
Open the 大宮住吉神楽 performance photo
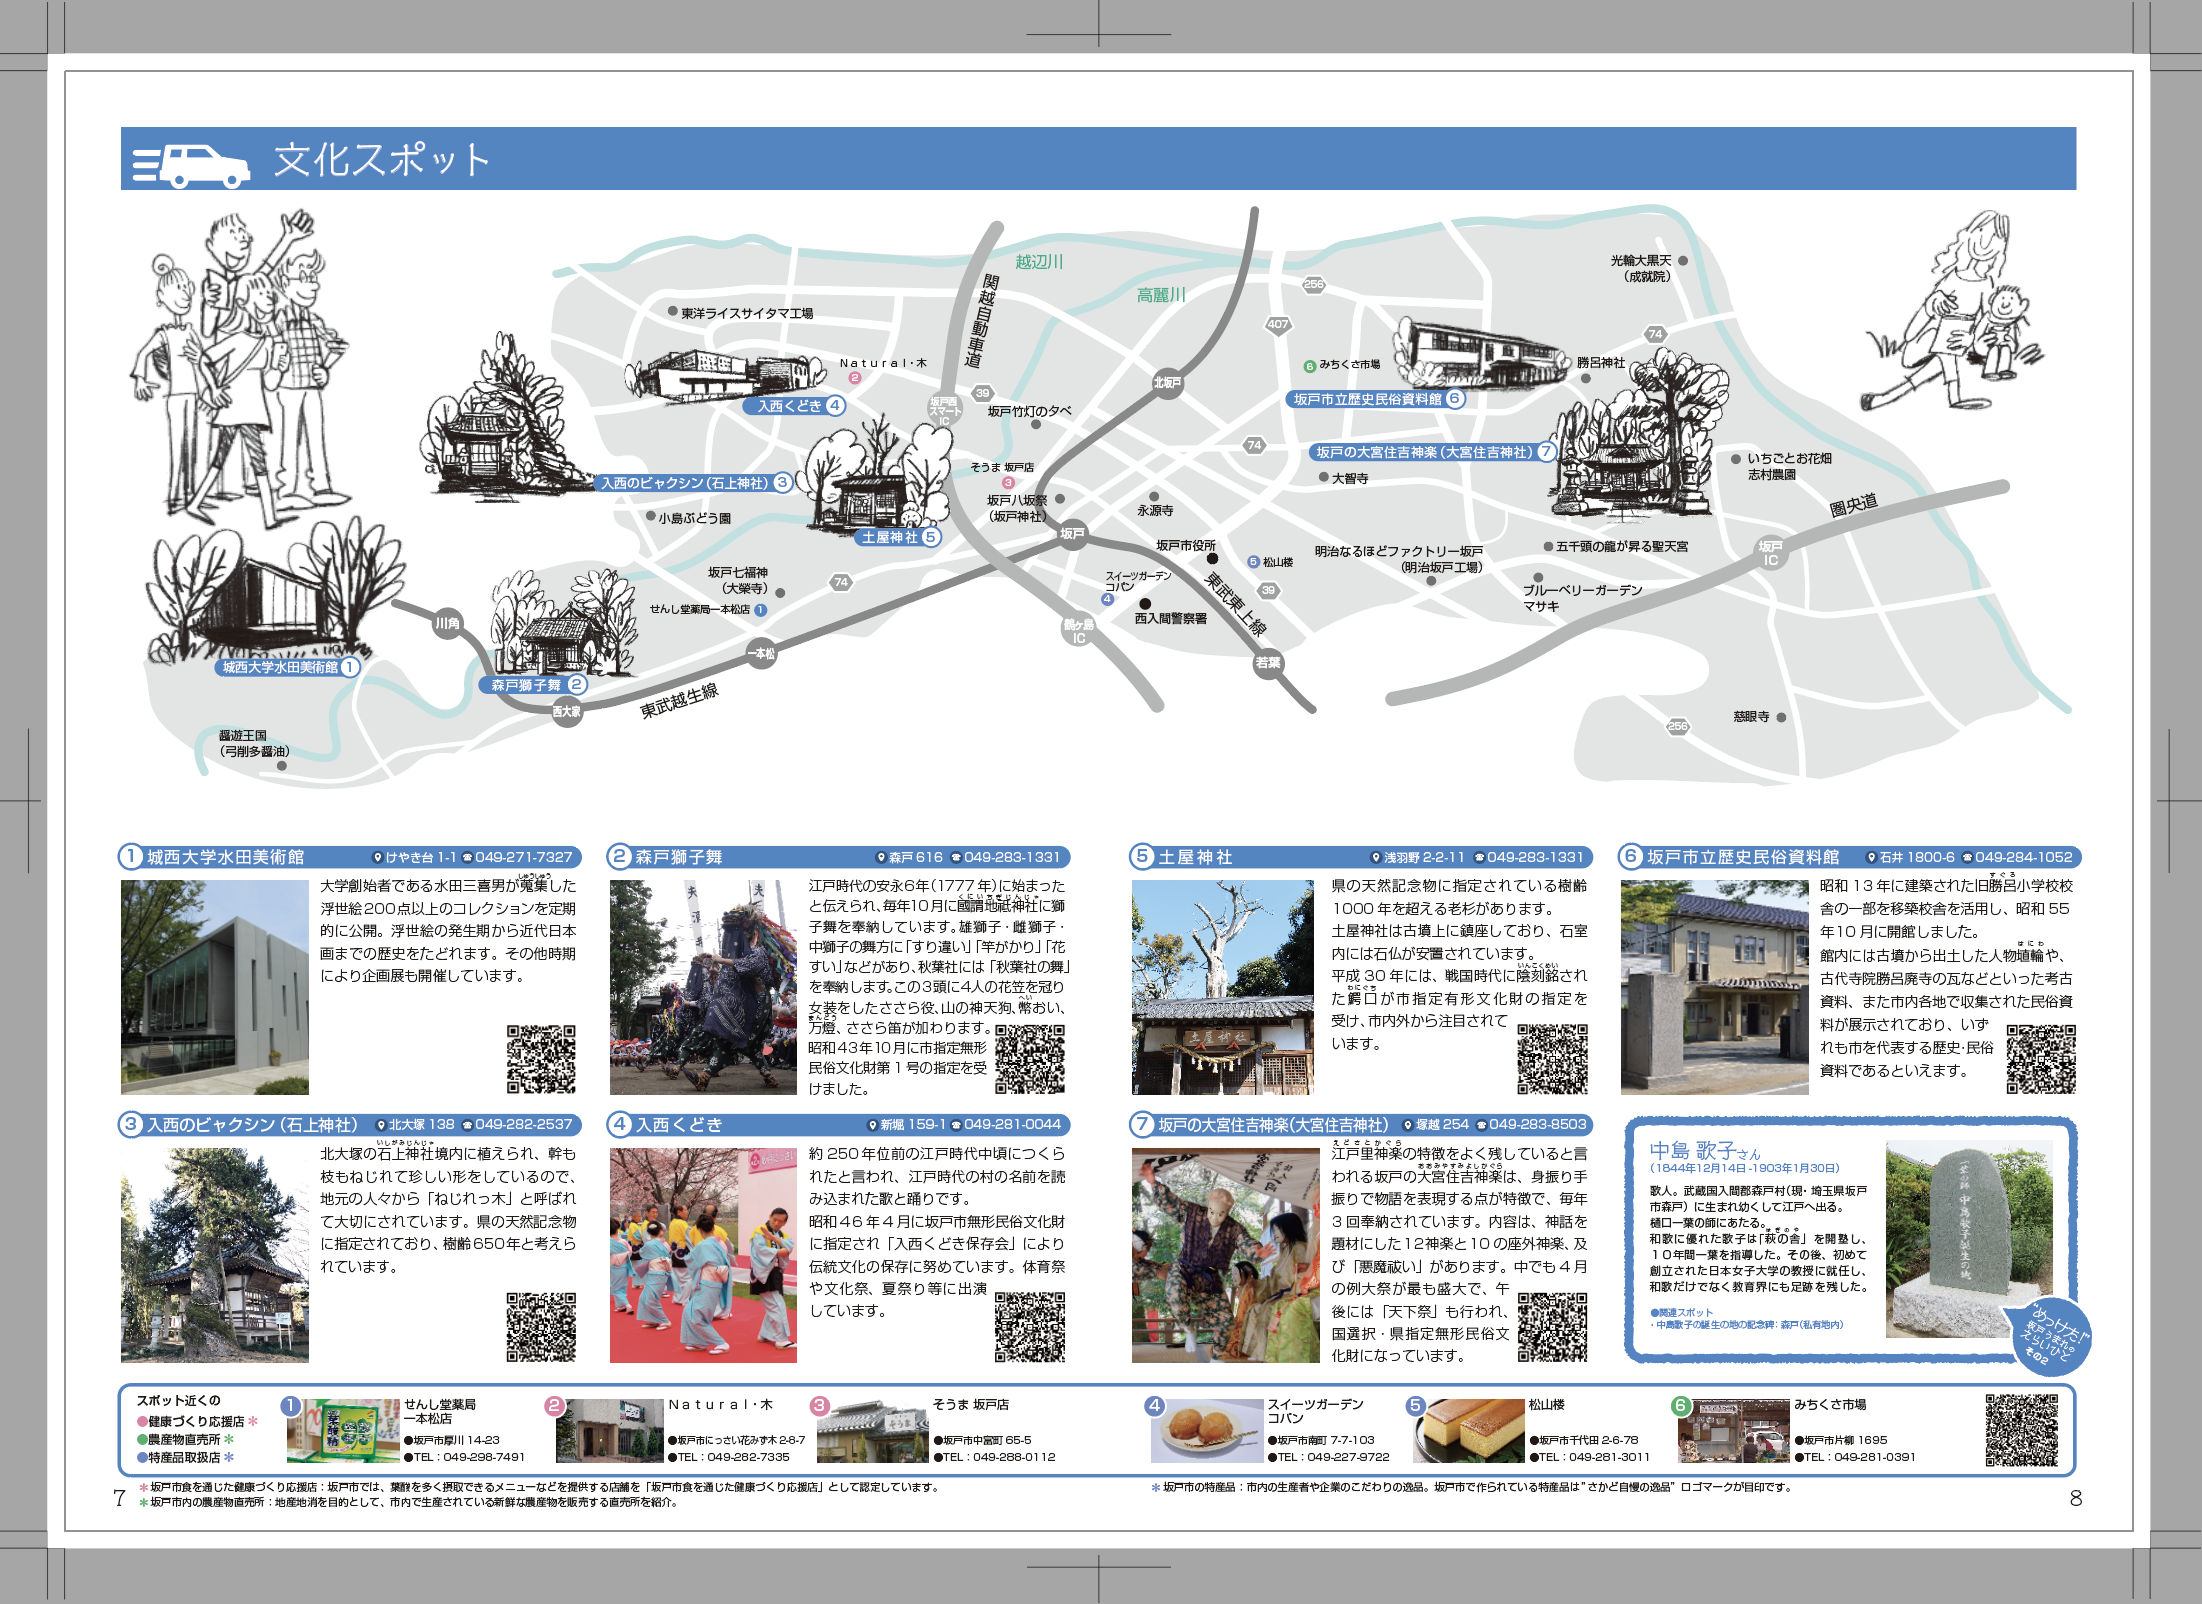point(1226,1256)
